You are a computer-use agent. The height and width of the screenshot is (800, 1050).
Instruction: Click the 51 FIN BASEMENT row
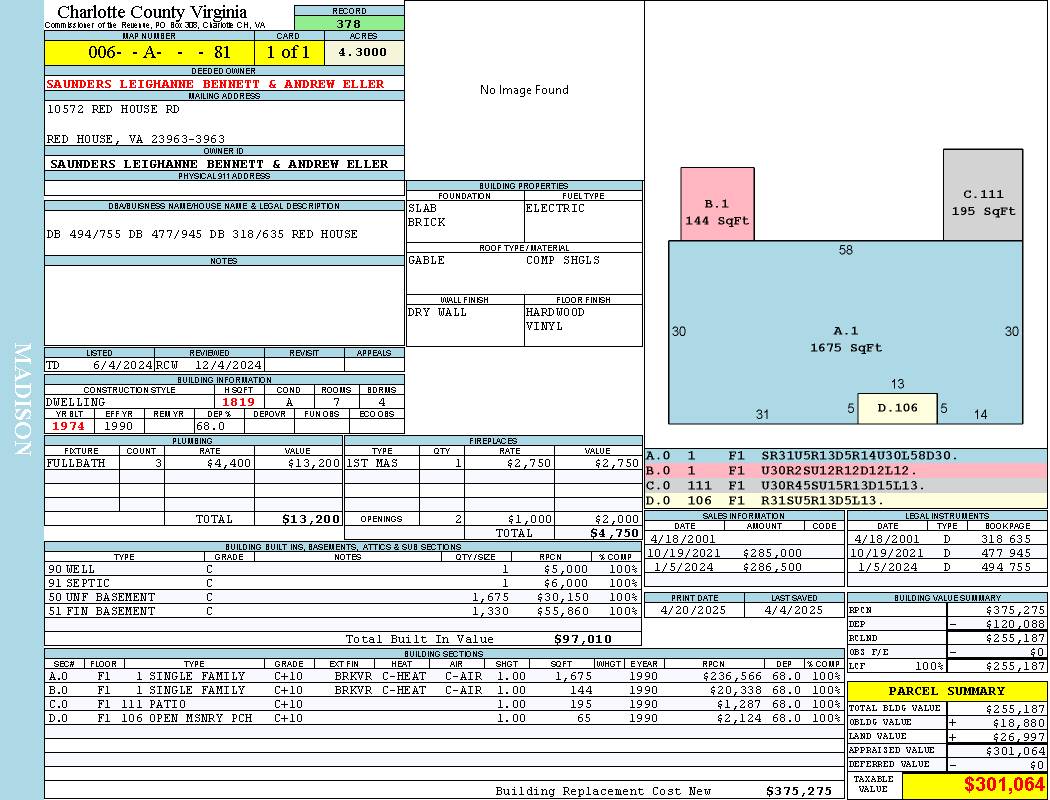(x=343, y=611)
